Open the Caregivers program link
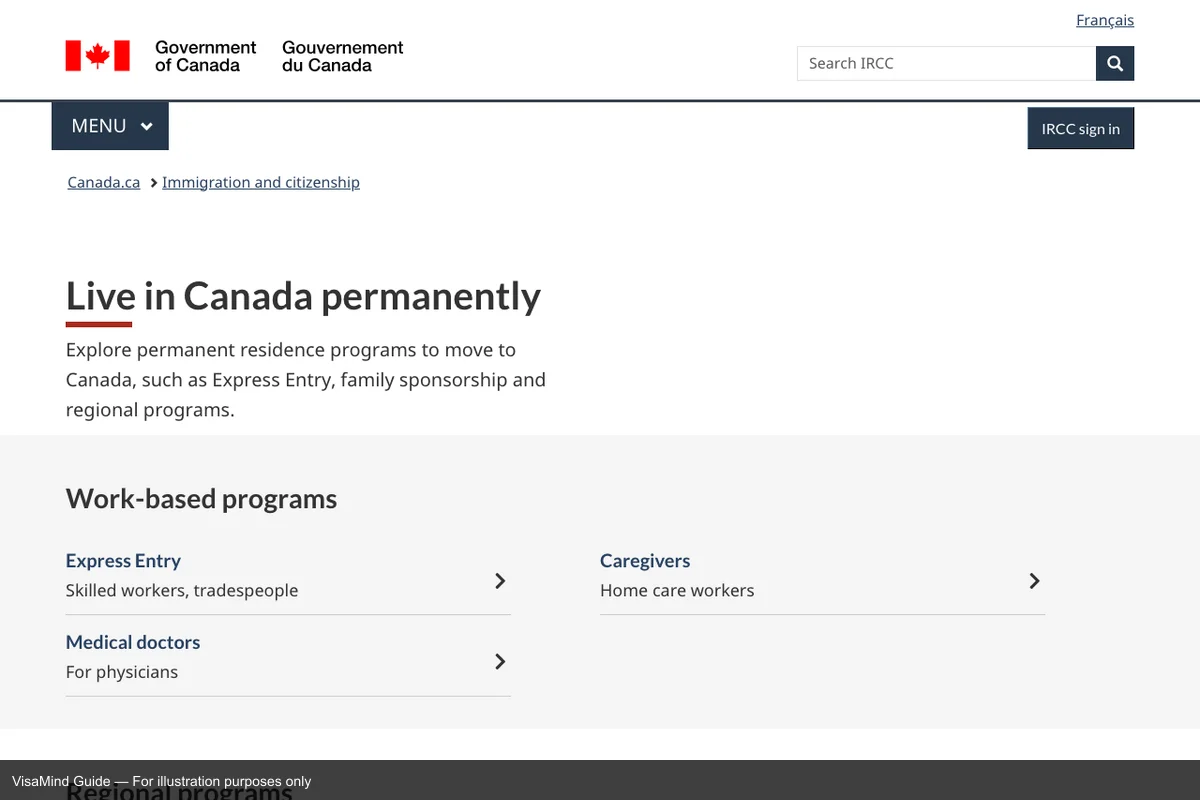The image size is (1200, 800). click(645, 561)
